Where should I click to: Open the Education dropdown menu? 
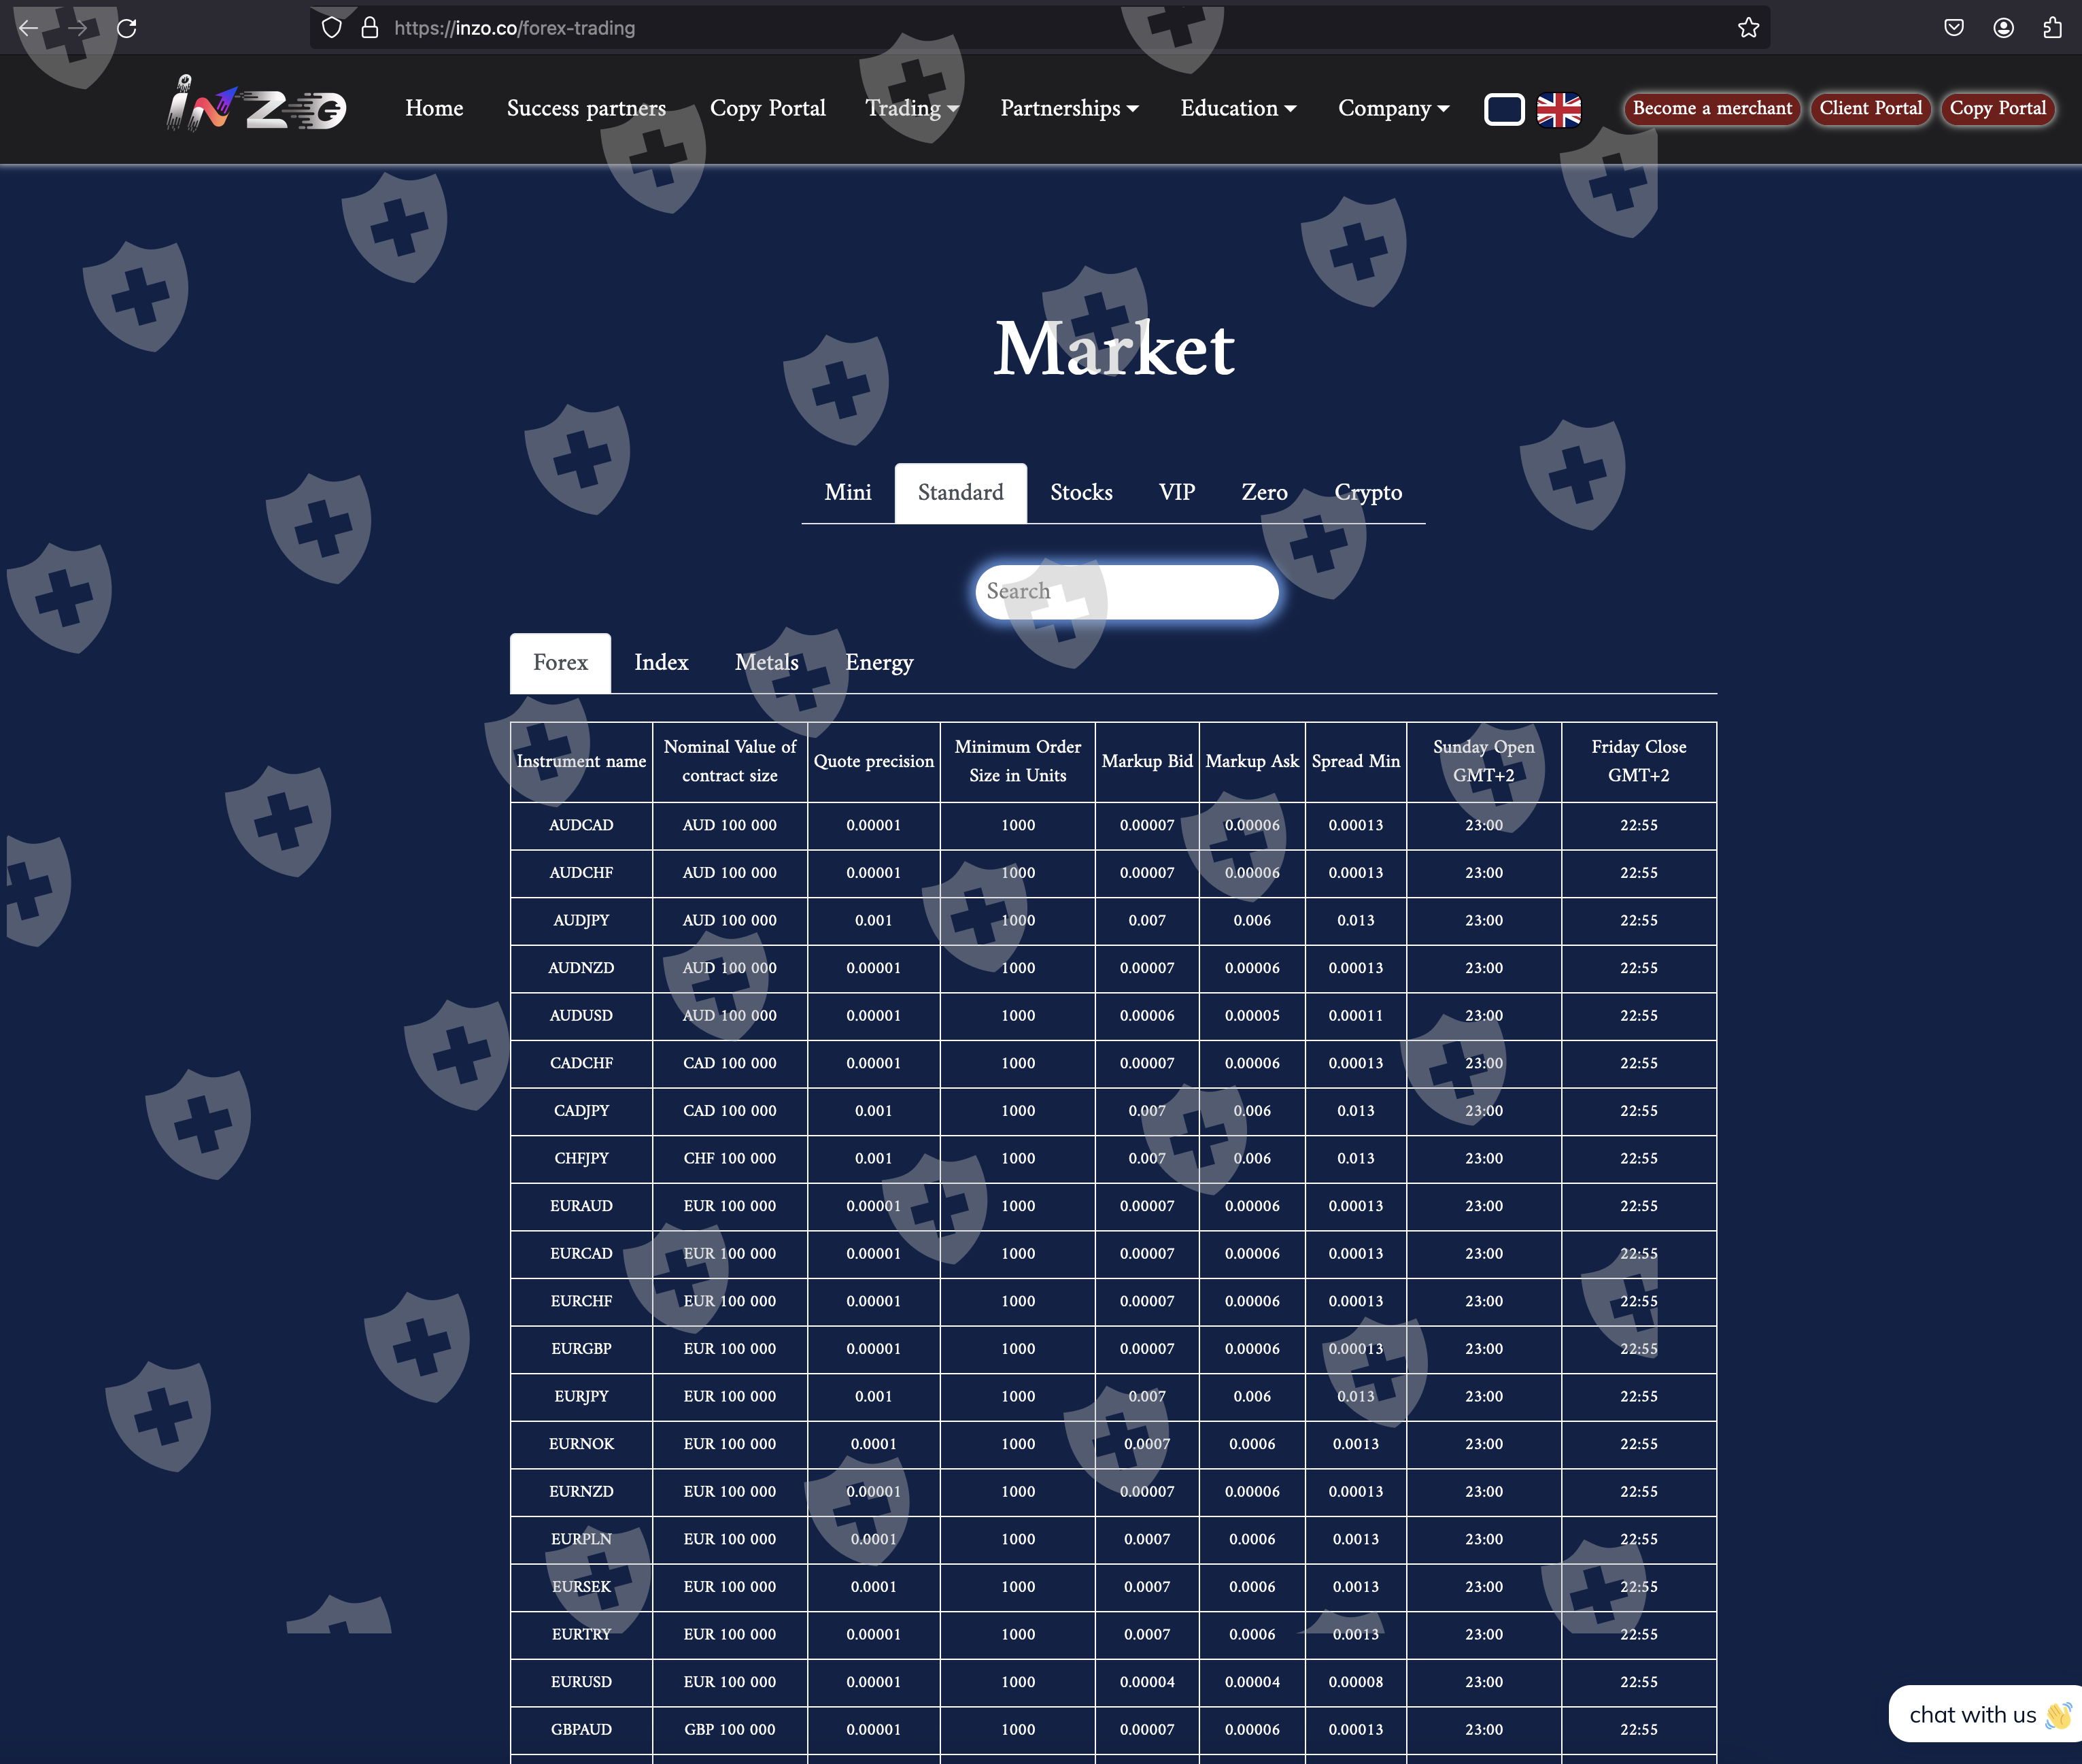[1237, 108]
